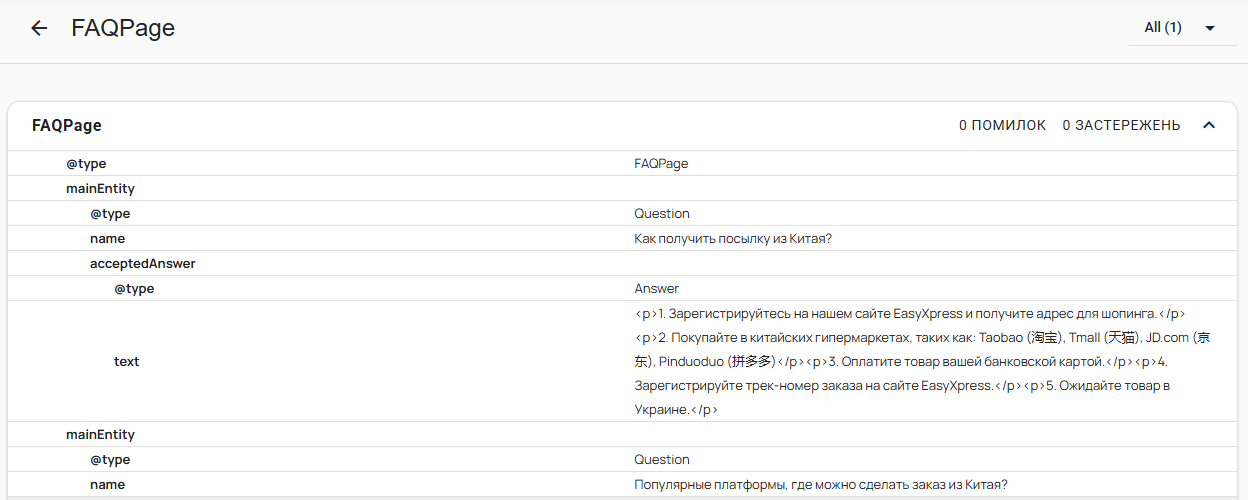Select the top-level @type property label
Screen dimensions: 1248x500
coord(86,164)
